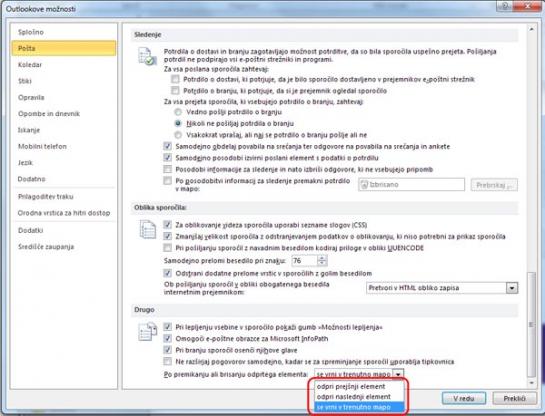The height and width of the screenshot is (416, 545).
Task: Select Vsakokrat vprašaj radio option
Action: coord(178,135)
